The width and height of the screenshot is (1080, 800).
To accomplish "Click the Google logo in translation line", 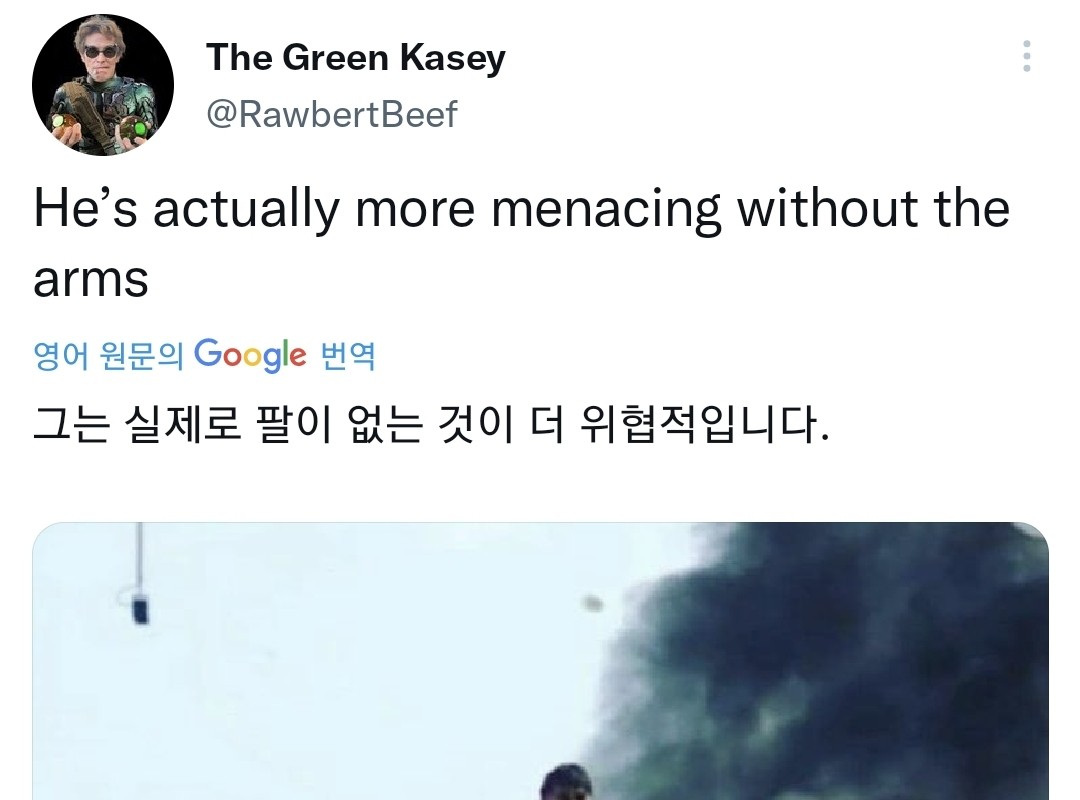I will click(x=250, y=354).
